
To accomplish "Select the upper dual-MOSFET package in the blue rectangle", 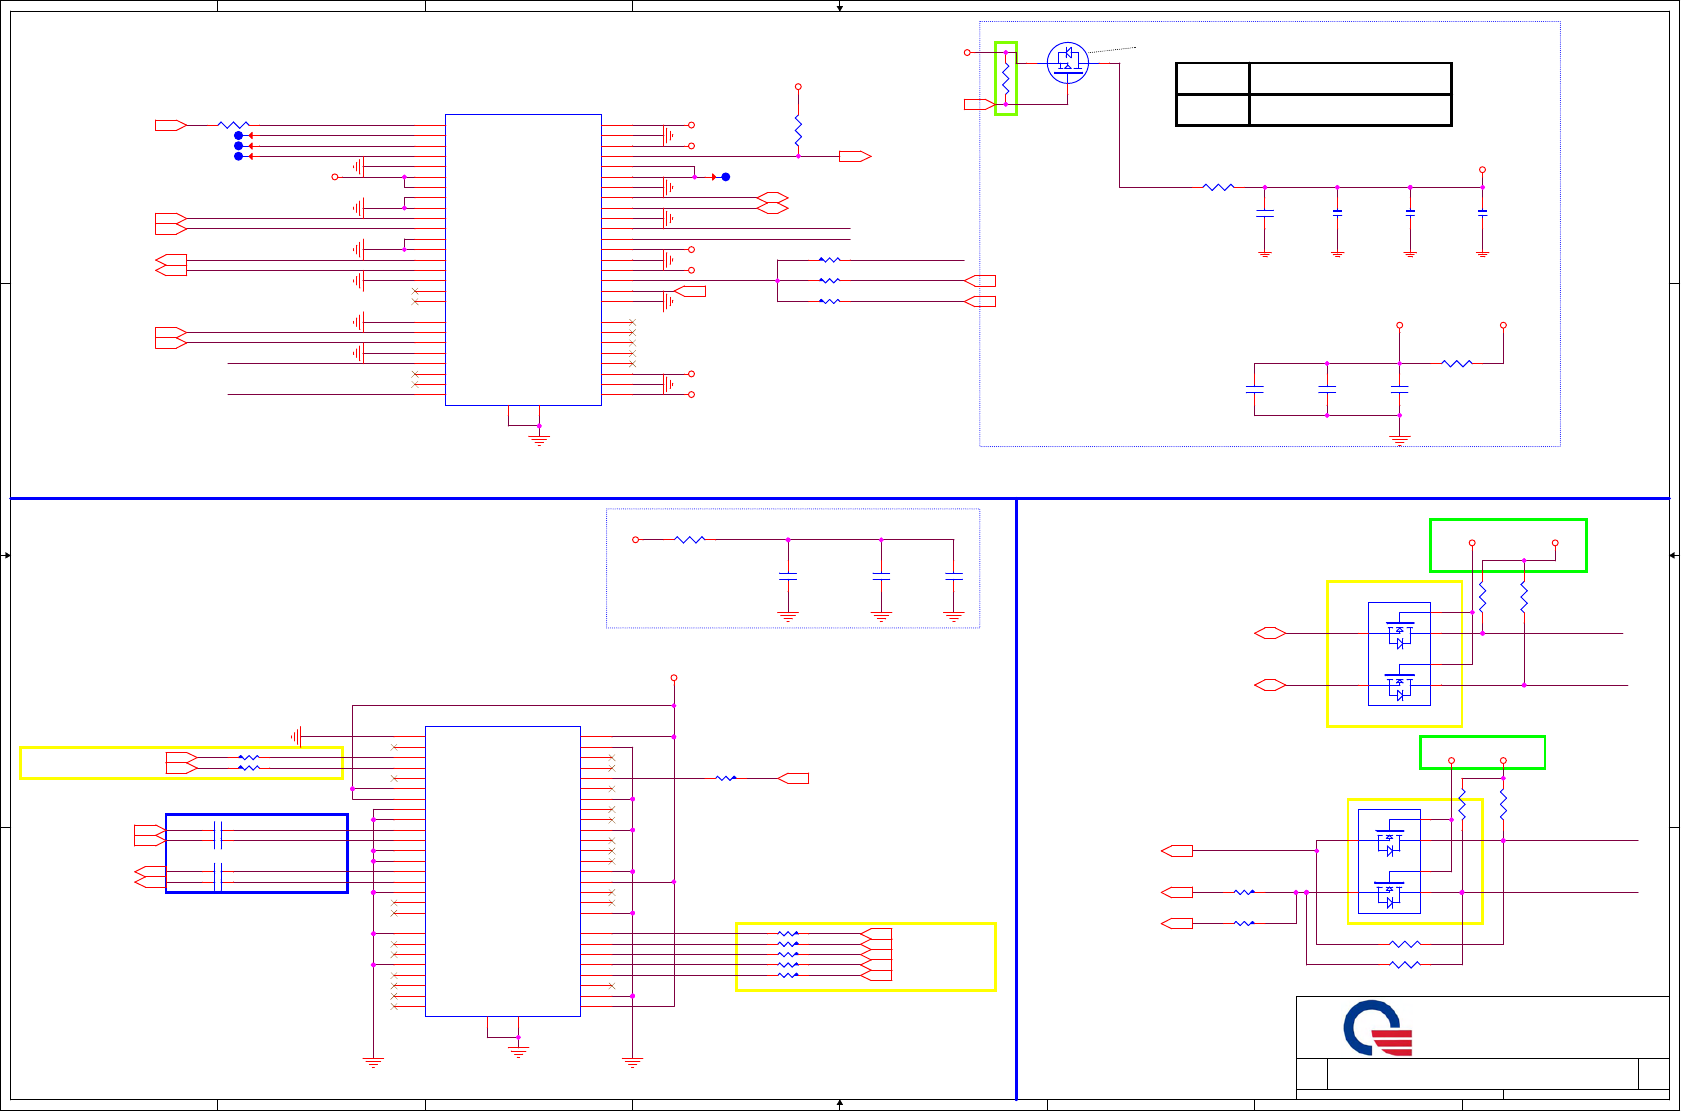I will click(1399, 654).
